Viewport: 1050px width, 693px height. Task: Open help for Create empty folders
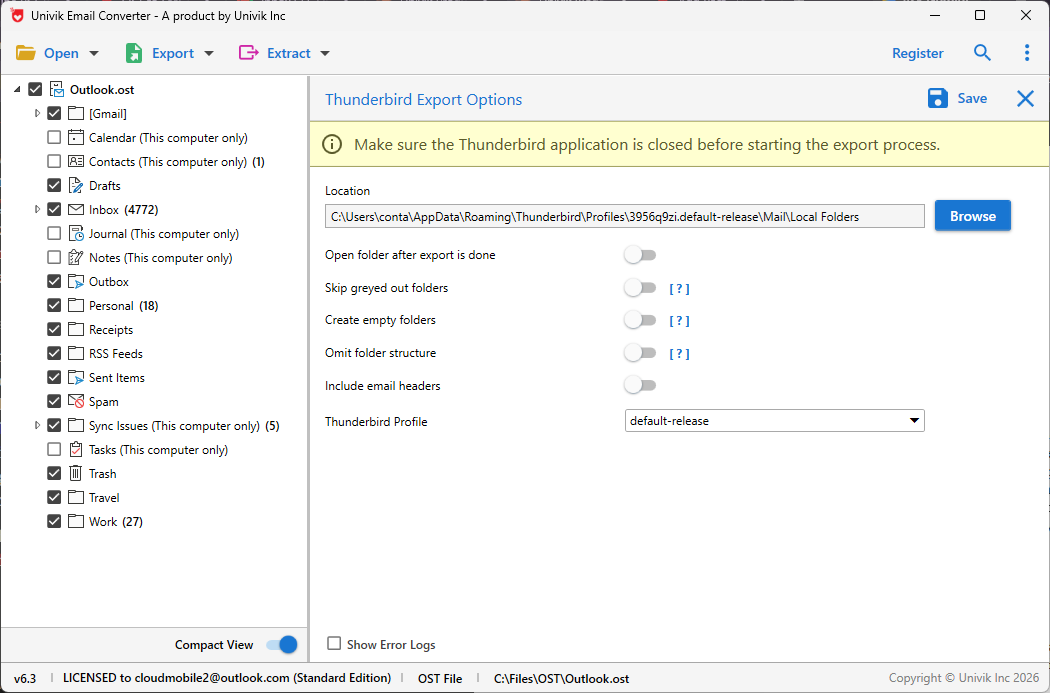[679, 321]
